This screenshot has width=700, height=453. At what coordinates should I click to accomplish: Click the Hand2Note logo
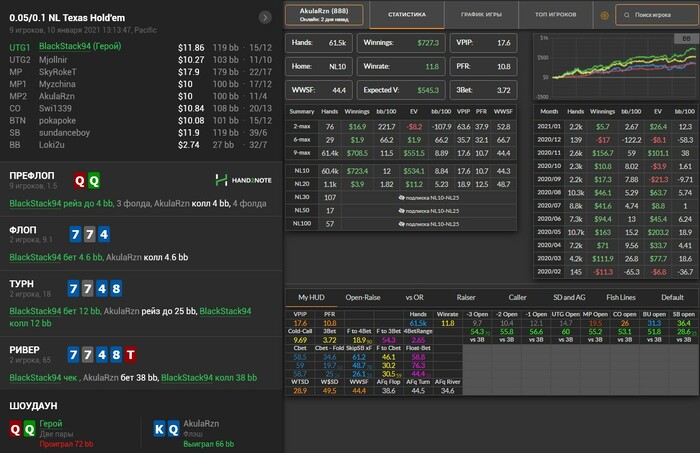tap(243, 180)
